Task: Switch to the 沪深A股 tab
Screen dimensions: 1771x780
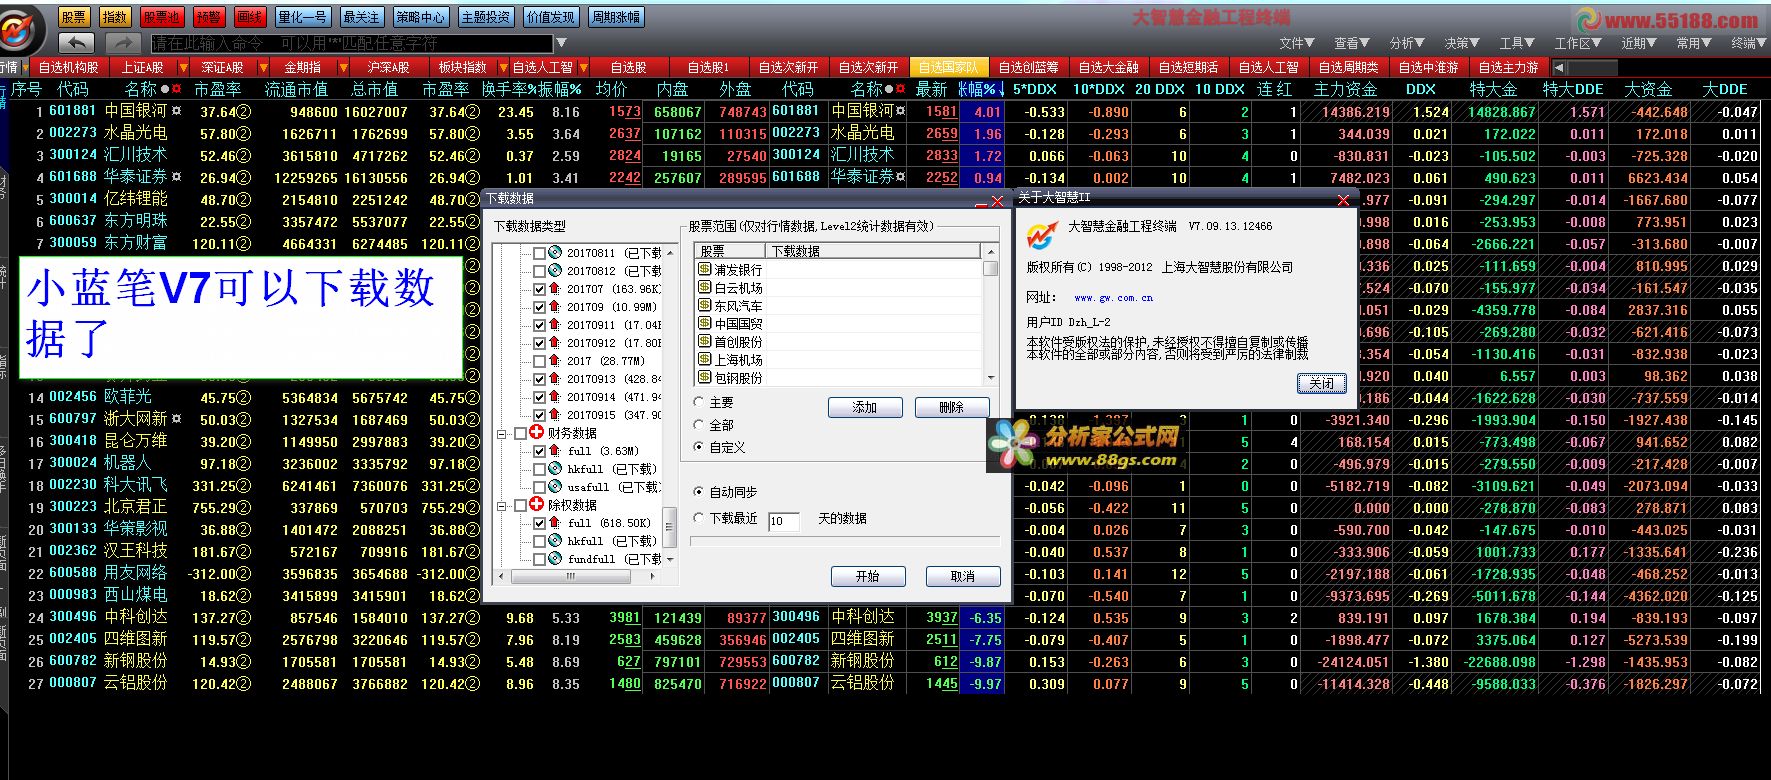Action: click(x=388, y=67)
